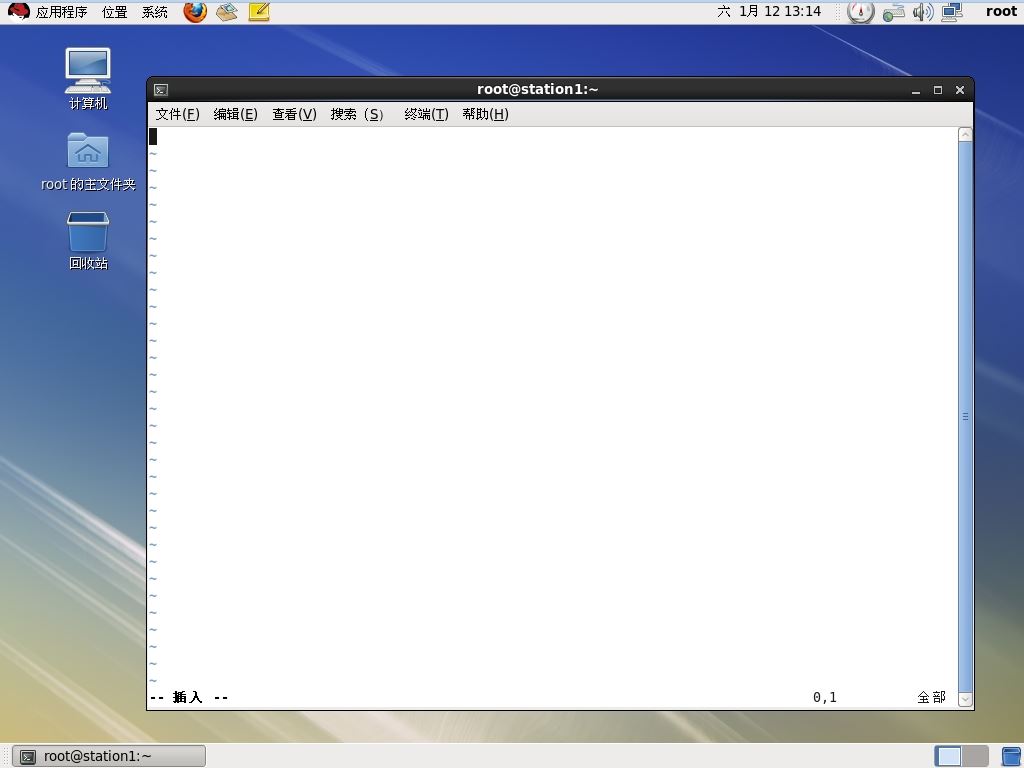The height and width of the screenshot is (768, 1024).
Task: Select the root 的主文件夹 home folder icon
Action: pos(88,161)
